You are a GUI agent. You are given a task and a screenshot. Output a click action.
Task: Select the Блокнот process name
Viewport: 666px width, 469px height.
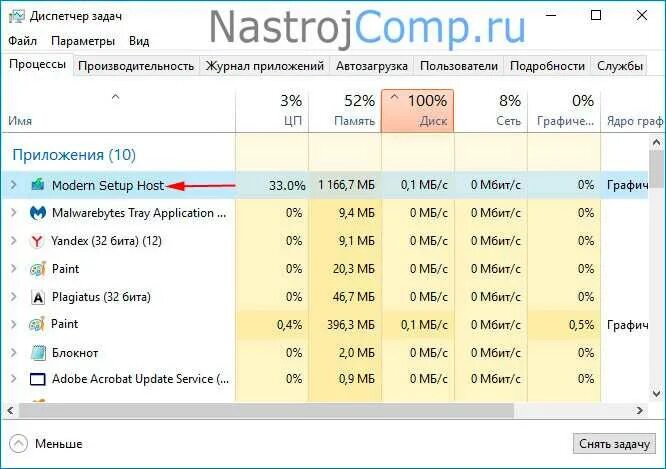[75, 353]
